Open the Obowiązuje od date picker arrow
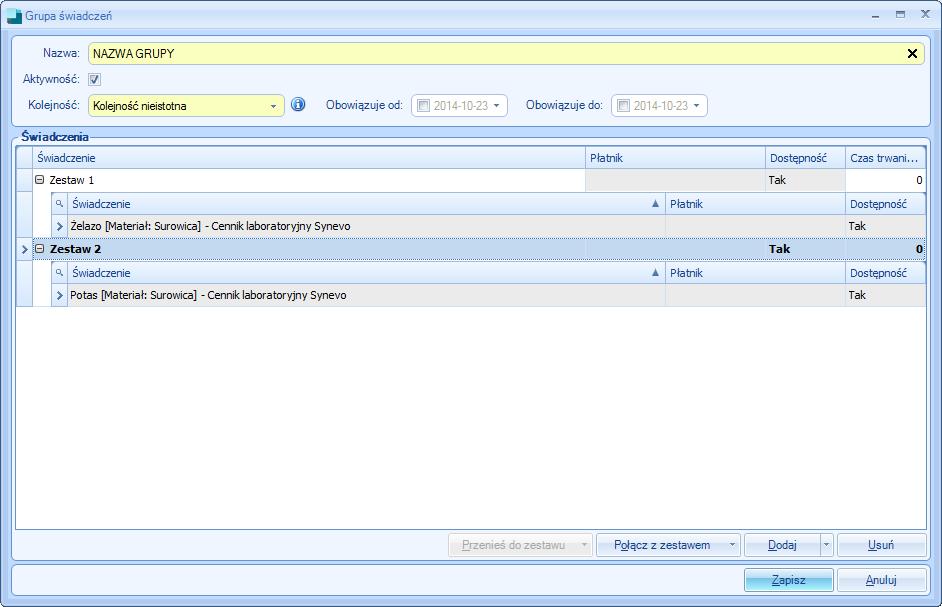 tap(496, 106)
